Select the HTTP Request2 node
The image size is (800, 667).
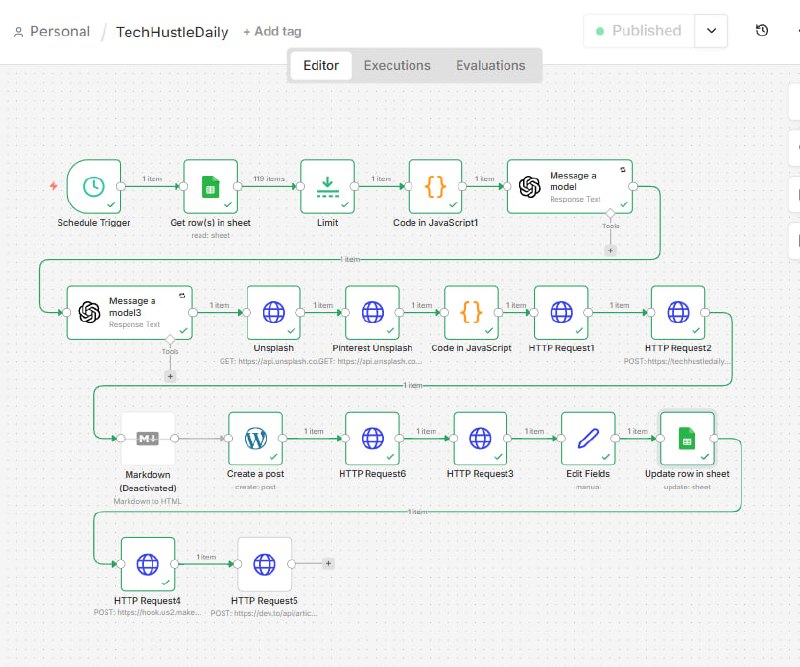point(678,312)
